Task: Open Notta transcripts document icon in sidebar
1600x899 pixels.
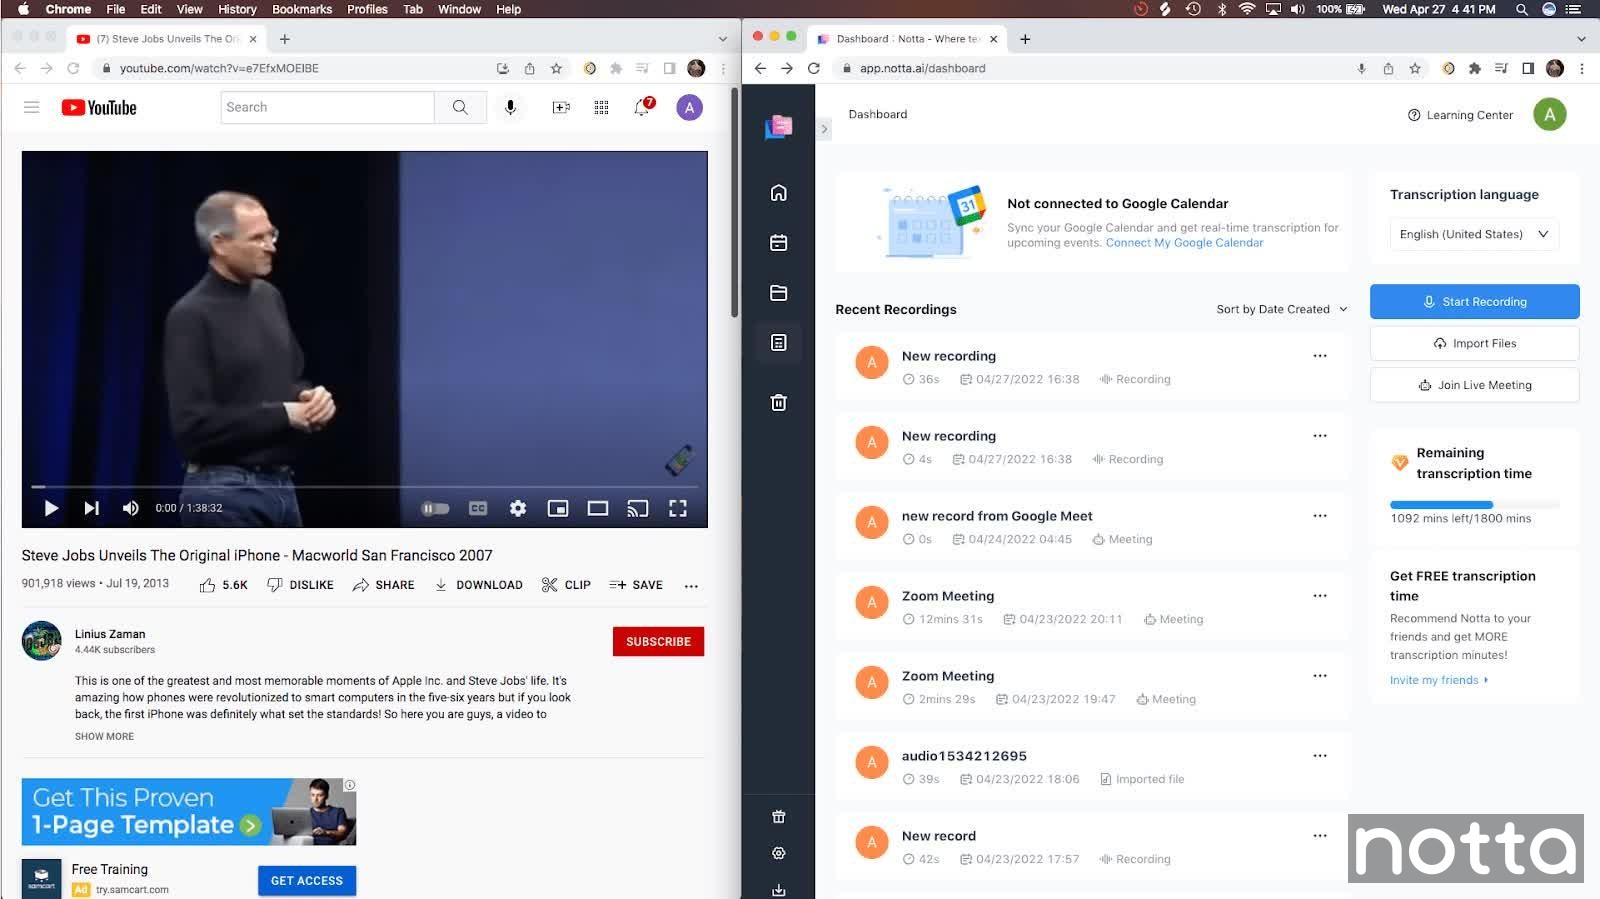Action: (x=779, y=343)
